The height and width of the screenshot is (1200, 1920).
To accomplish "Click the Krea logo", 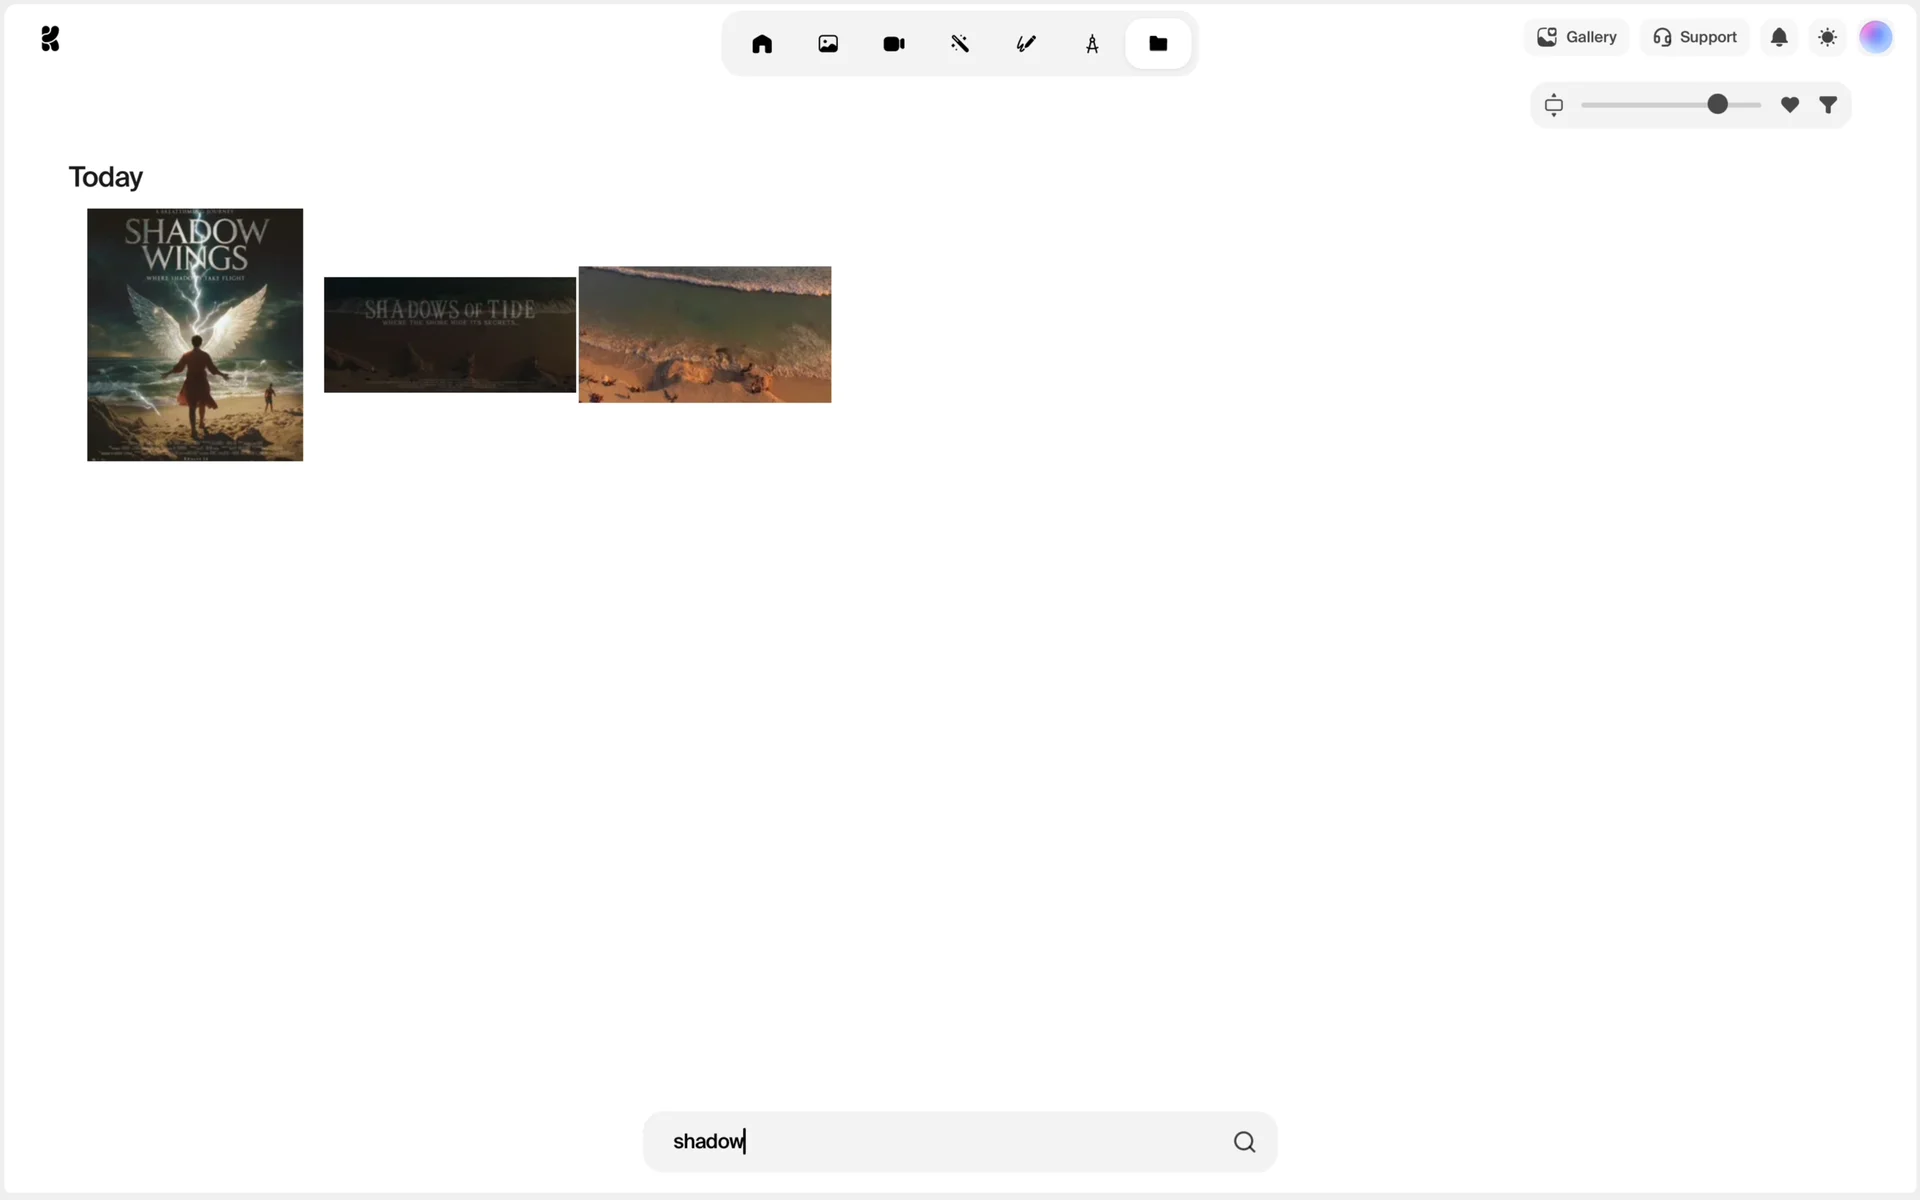I will tap(50, 39).
